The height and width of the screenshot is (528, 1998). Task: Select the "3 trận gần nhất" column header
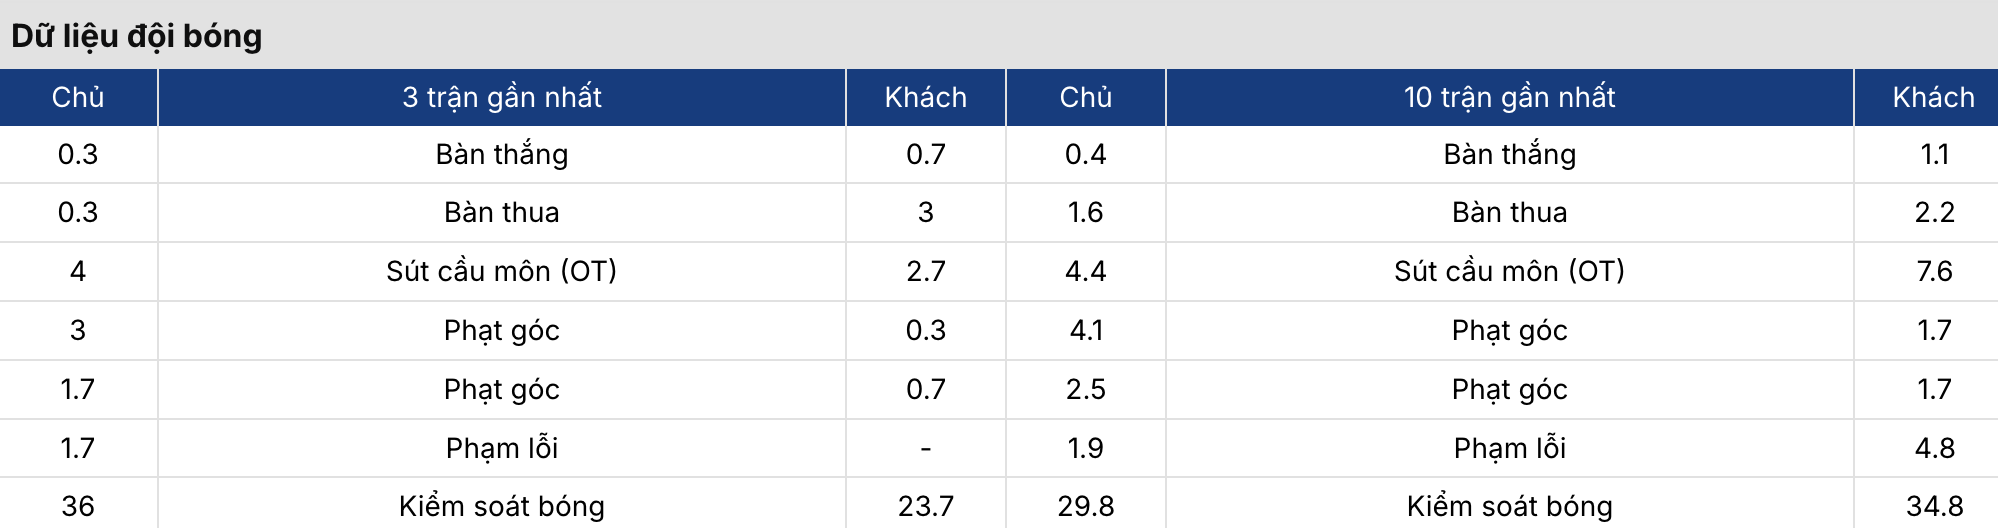tap(502, 97)
